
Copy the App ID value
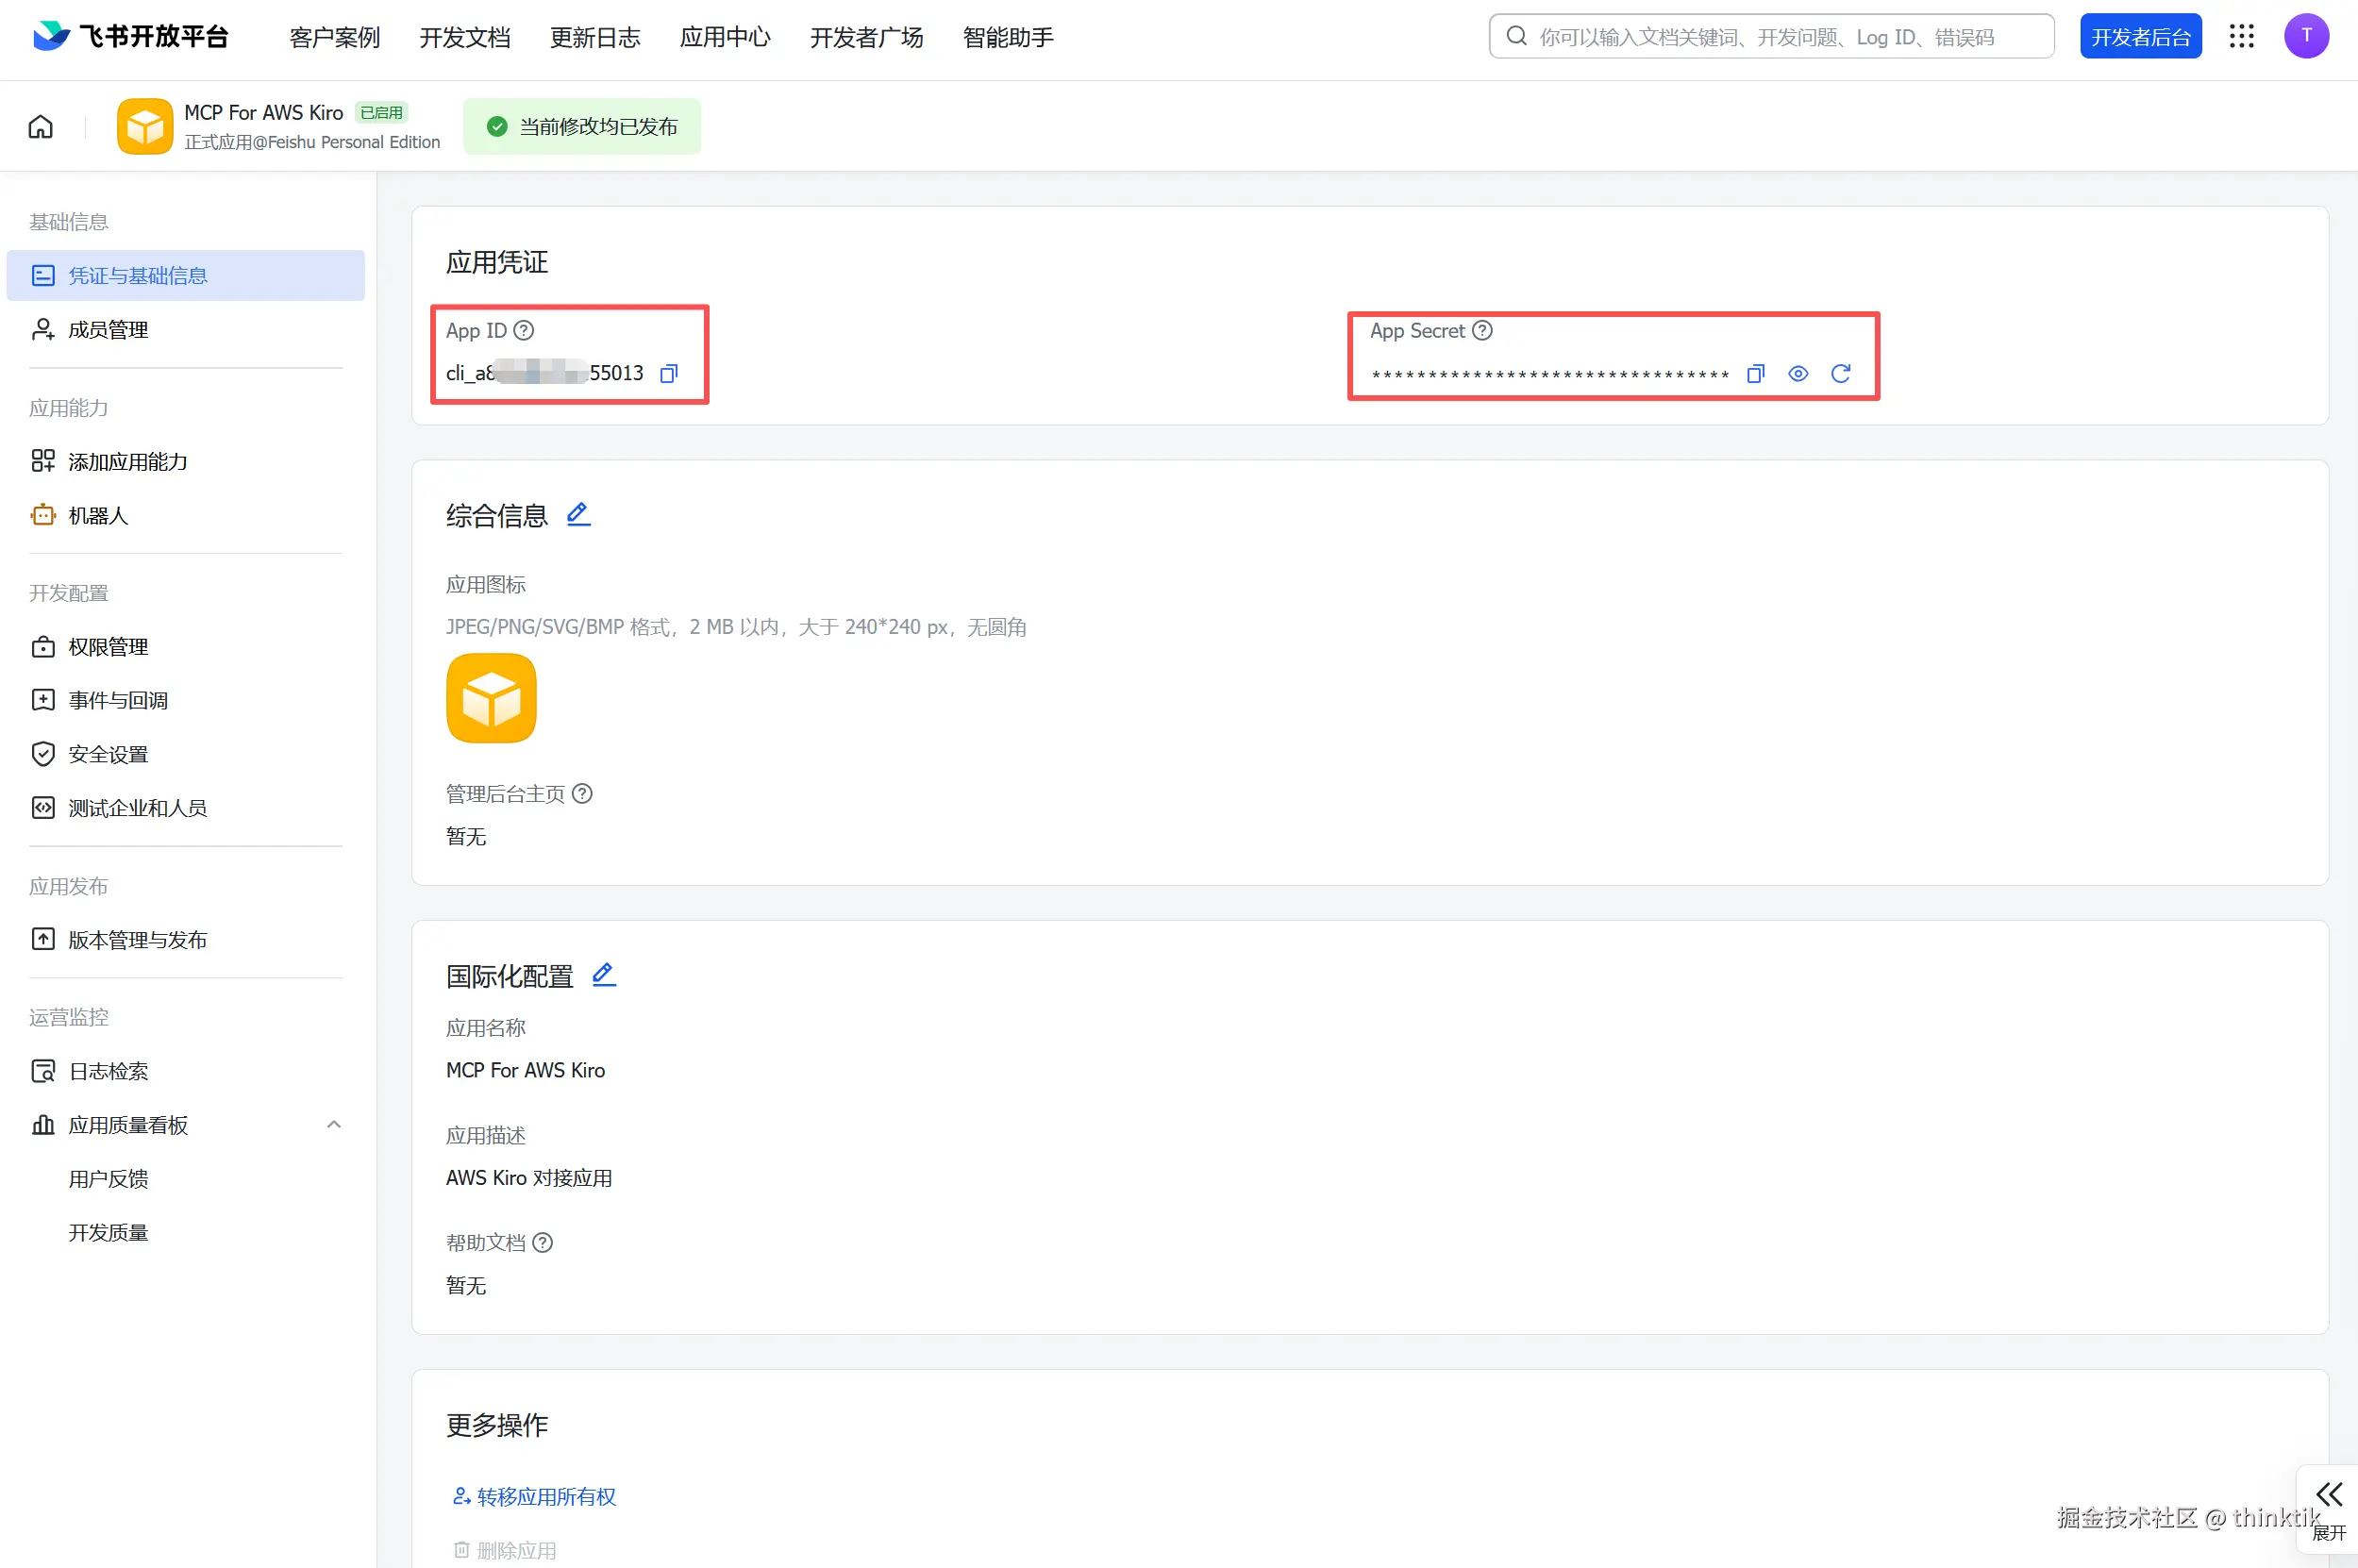[669, 373]
